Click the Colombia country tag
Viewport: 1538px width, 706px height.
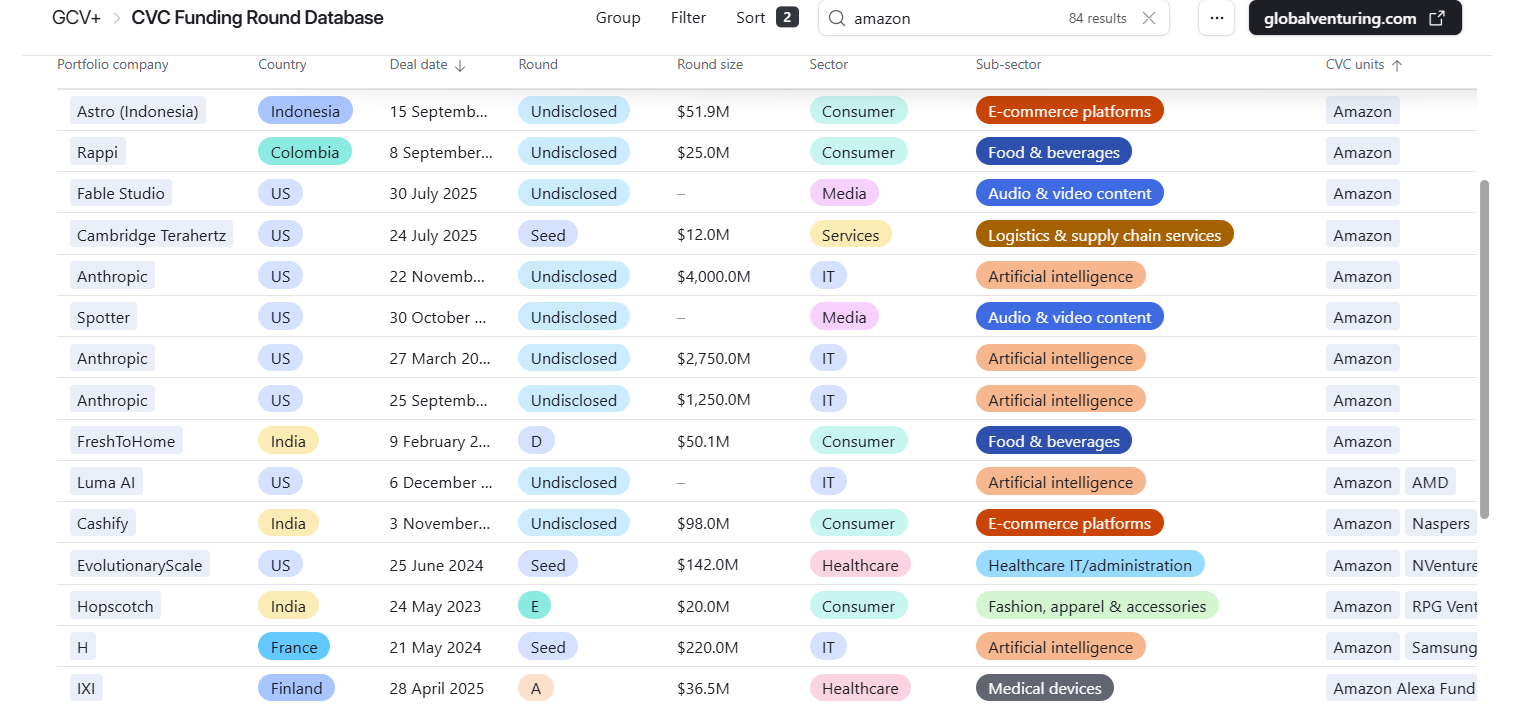304,152
